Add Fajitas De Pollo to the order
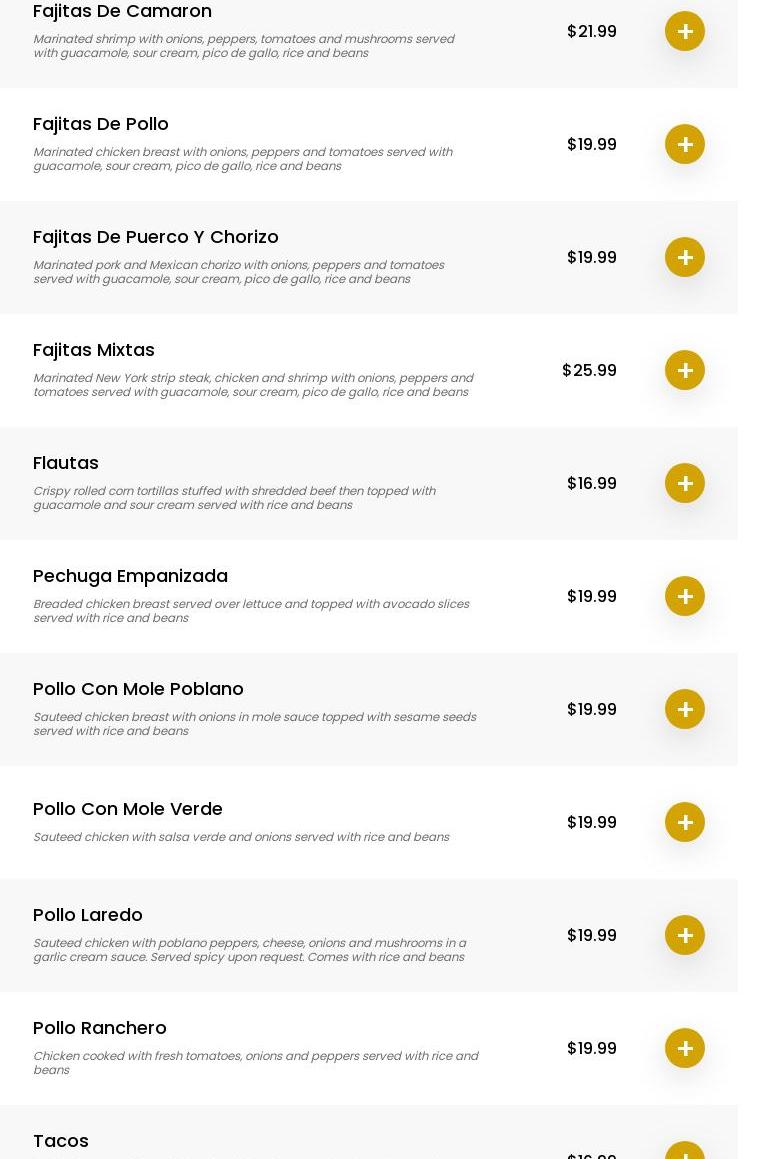This screenshot has width=770, height=1159. point(685,144)
